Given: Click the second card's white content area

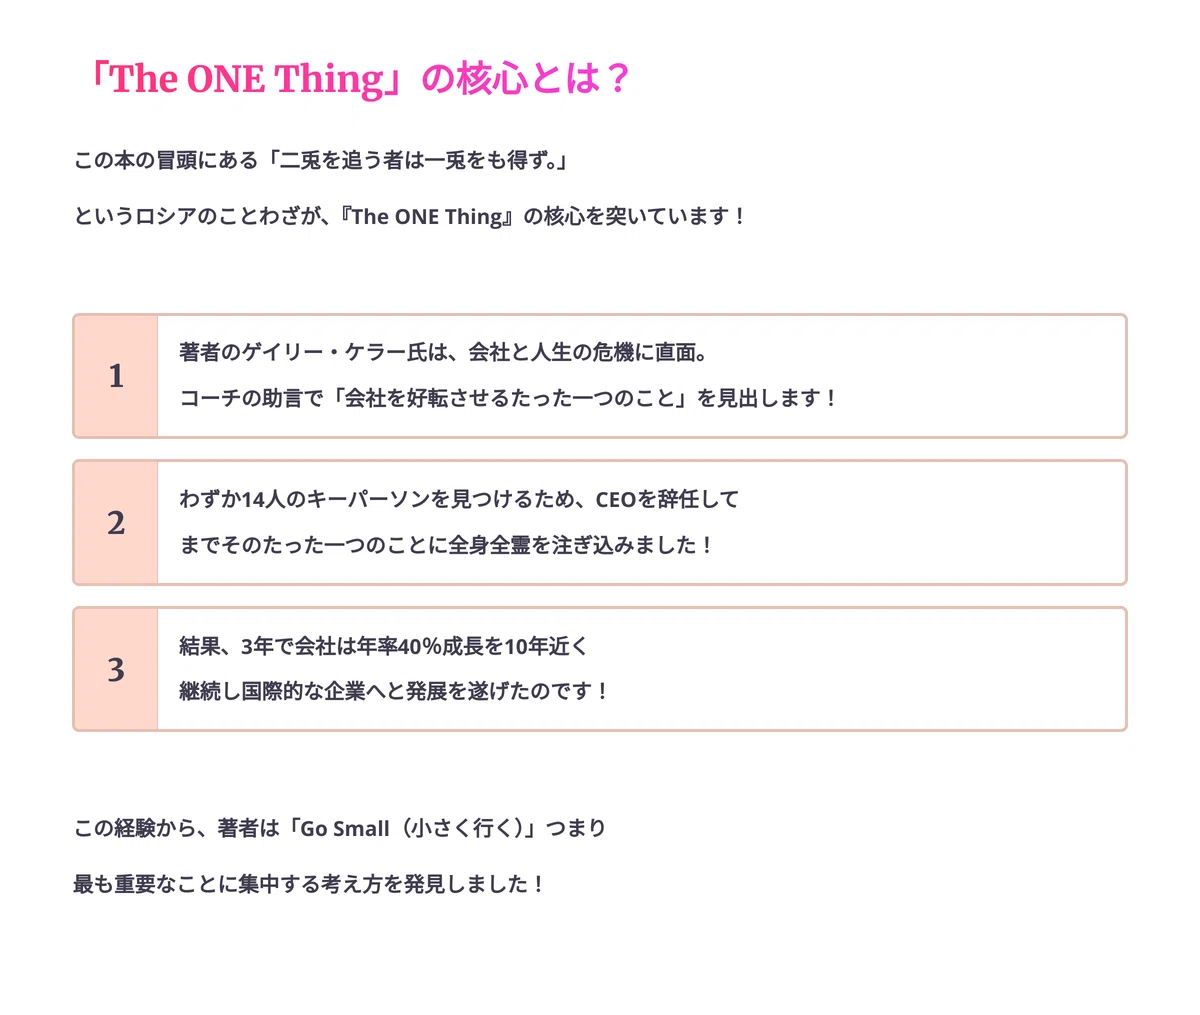Looking at the screenshot, I should click(x=641, y=522).
